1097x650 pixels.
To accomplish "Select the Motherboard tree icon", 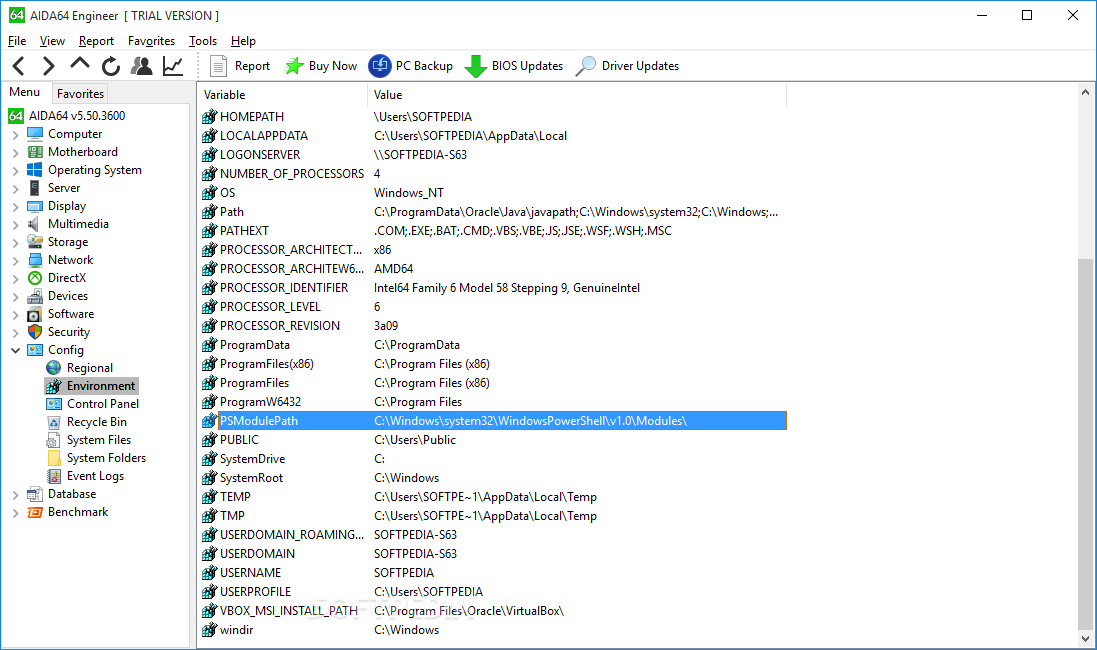I will coord(35,152).
